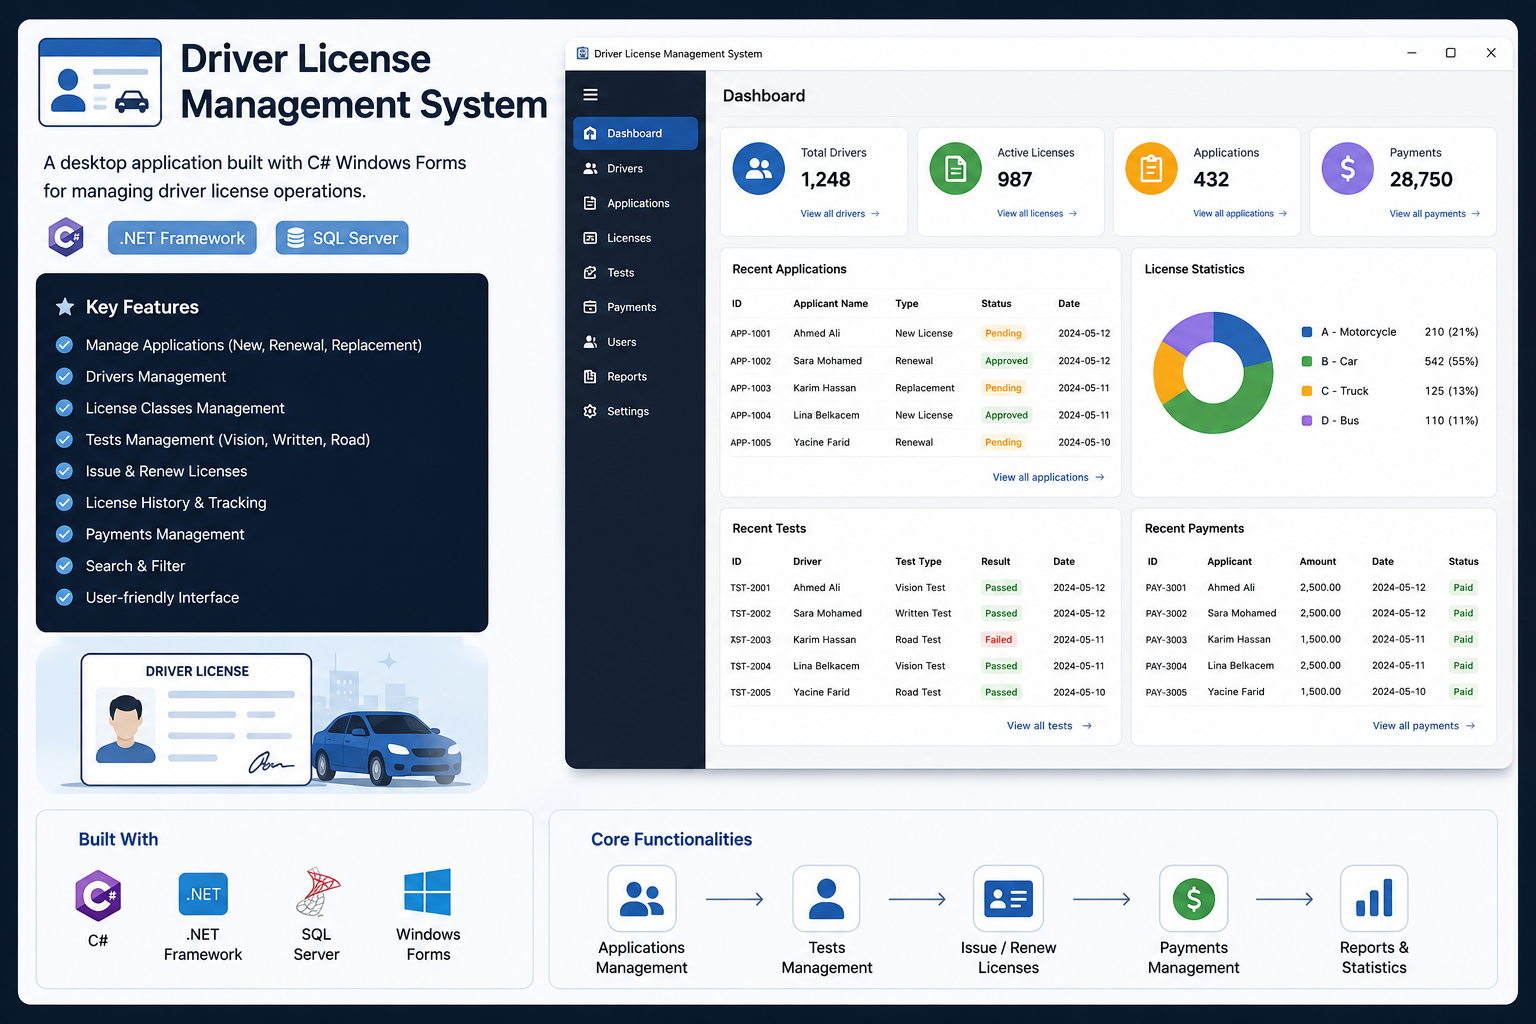Open Applications sidebar item
The height and width of the screenshot is (1024, 1536).
[638, 203]
